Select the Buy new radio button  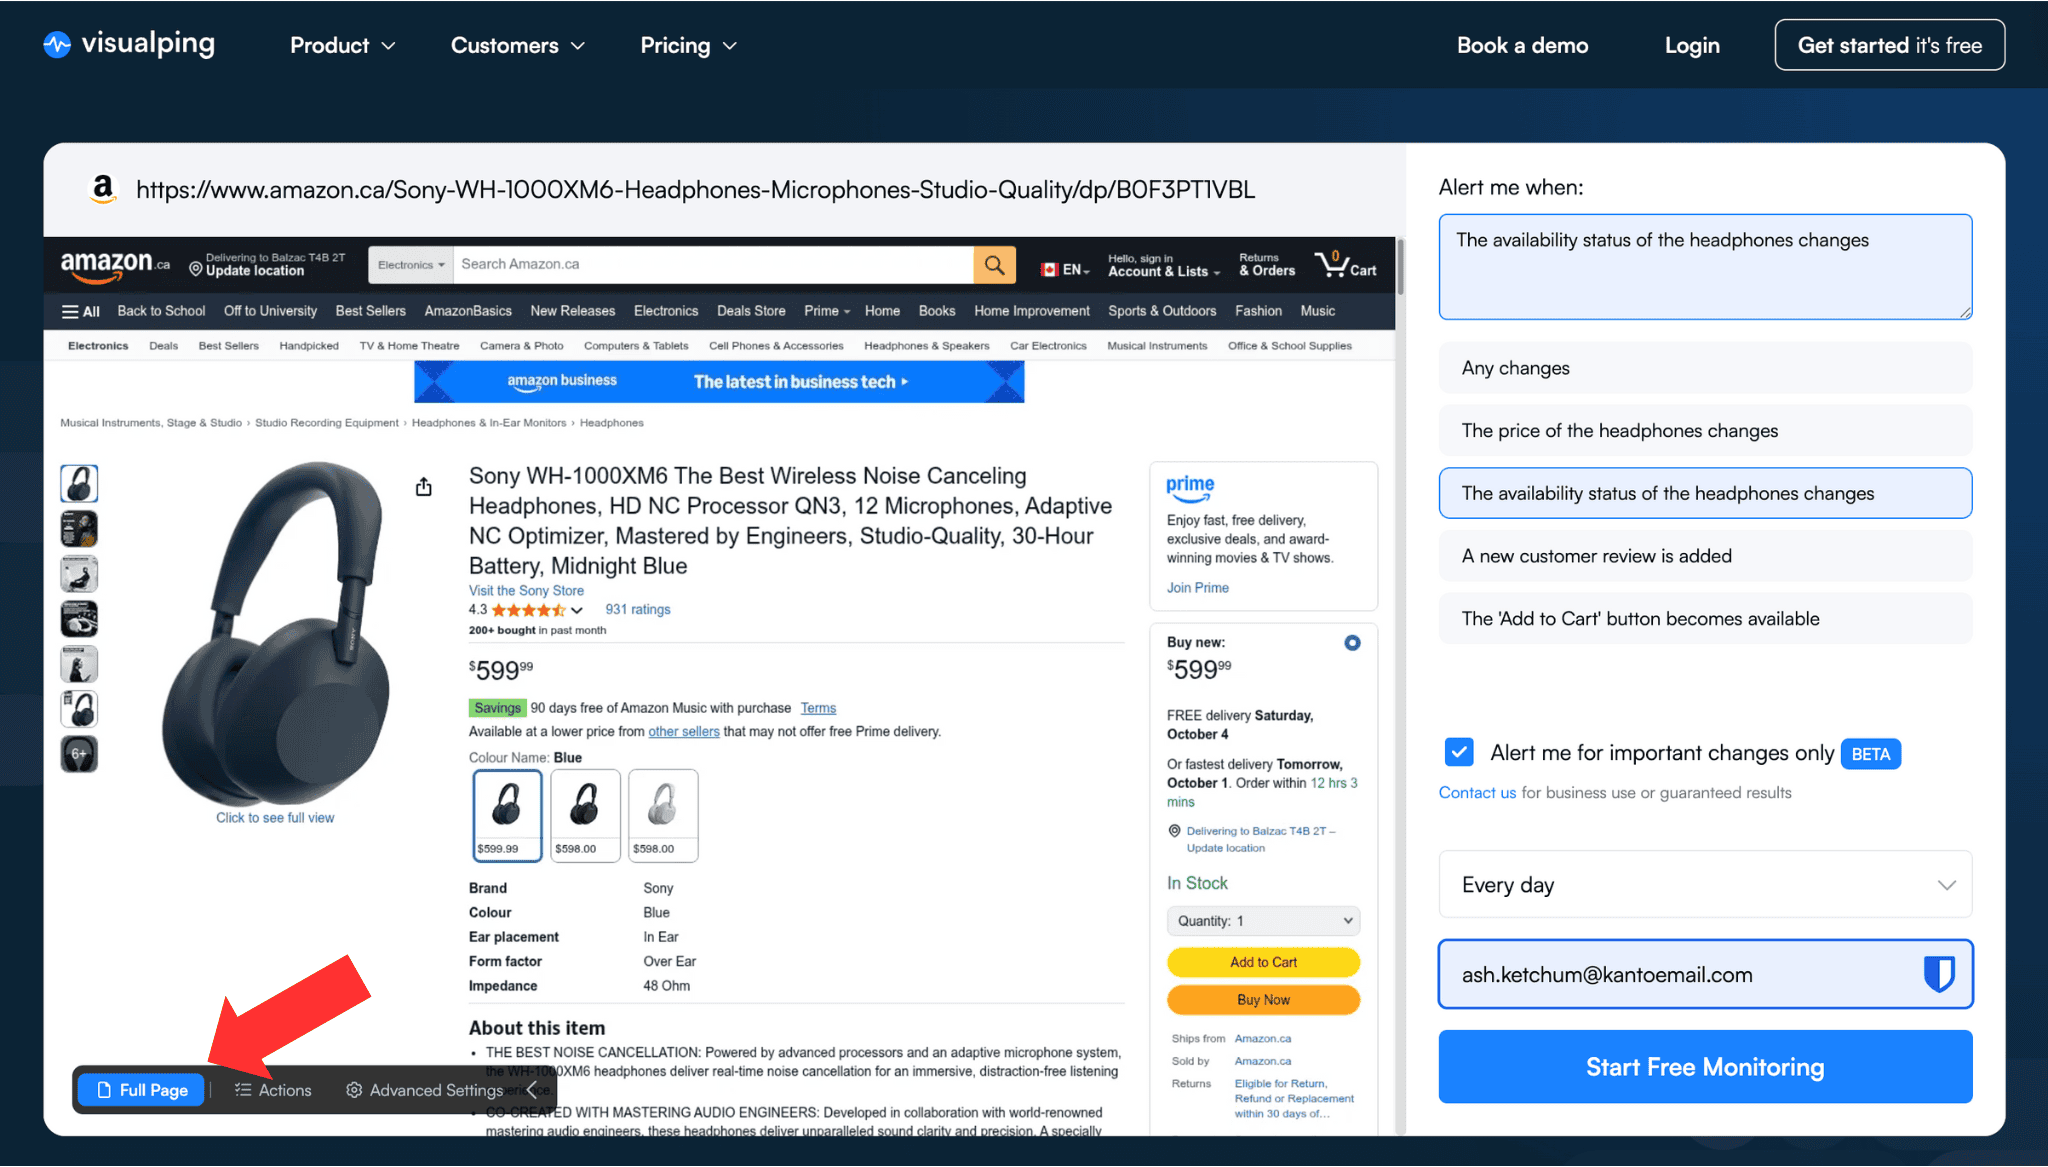(x=1352, y=643)
